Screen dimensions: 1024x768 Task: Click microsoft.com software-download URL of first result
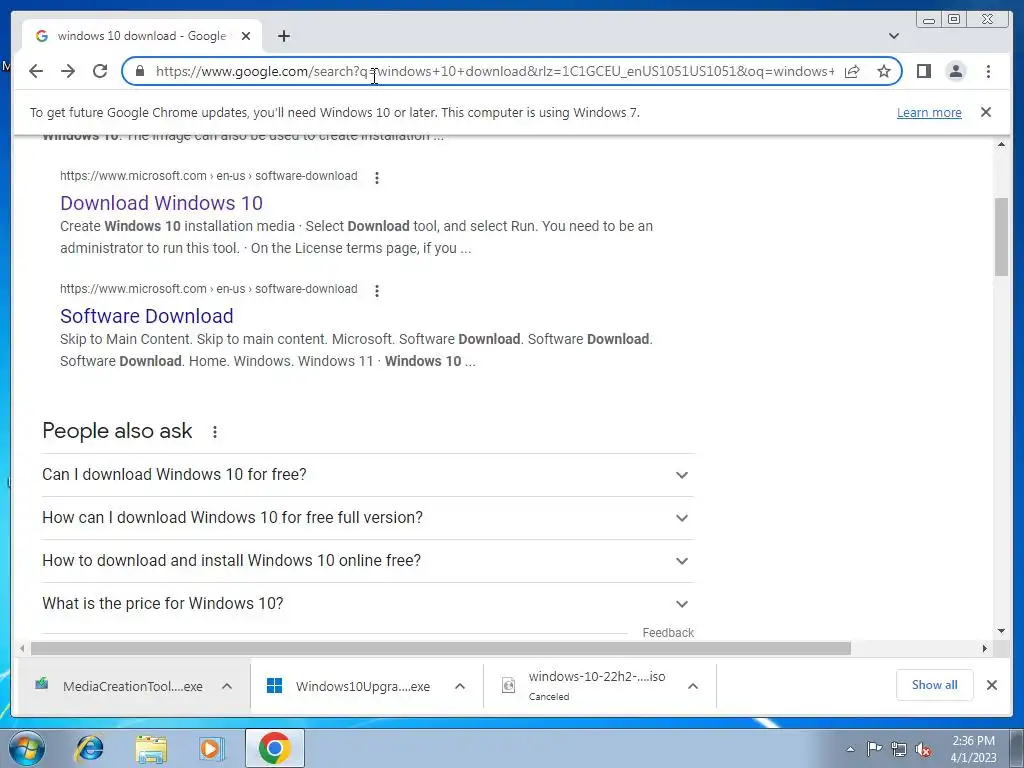[208, 176]
